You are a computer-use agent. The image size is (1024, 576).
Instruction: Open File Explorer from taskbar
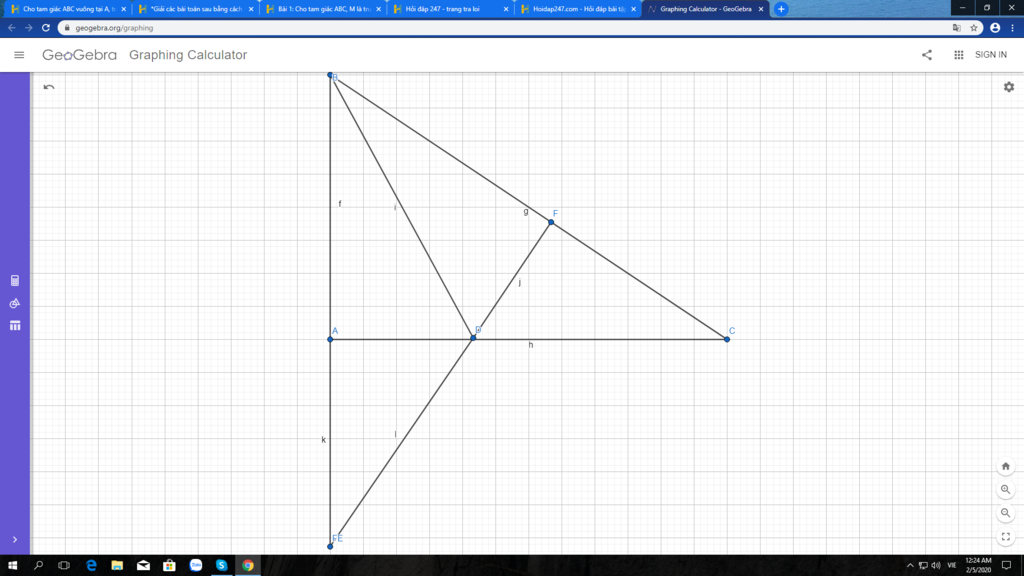click(117, 566)
